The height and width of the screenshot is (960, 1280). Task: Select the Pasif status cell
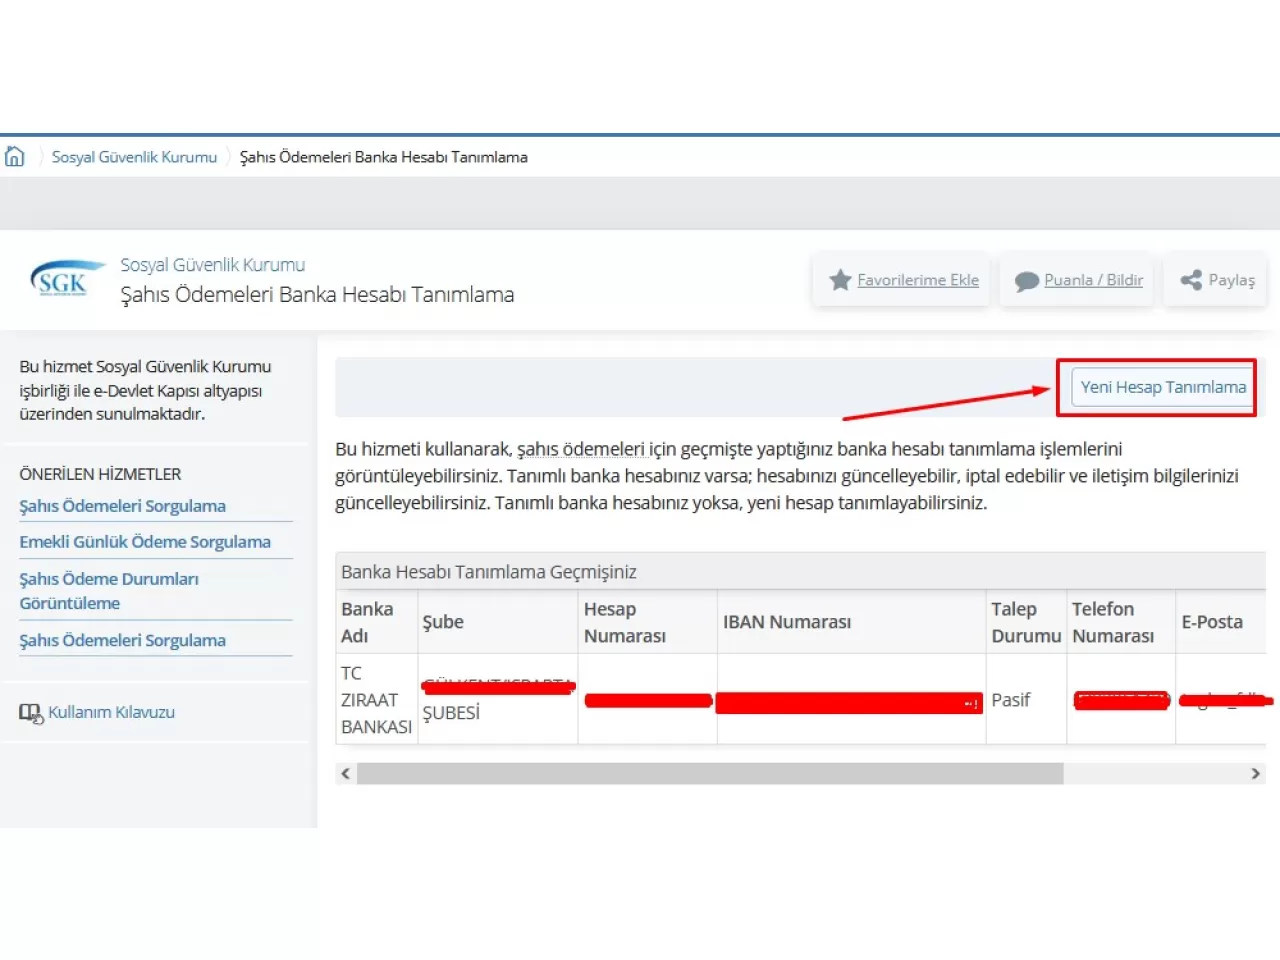click(1011, 700)
